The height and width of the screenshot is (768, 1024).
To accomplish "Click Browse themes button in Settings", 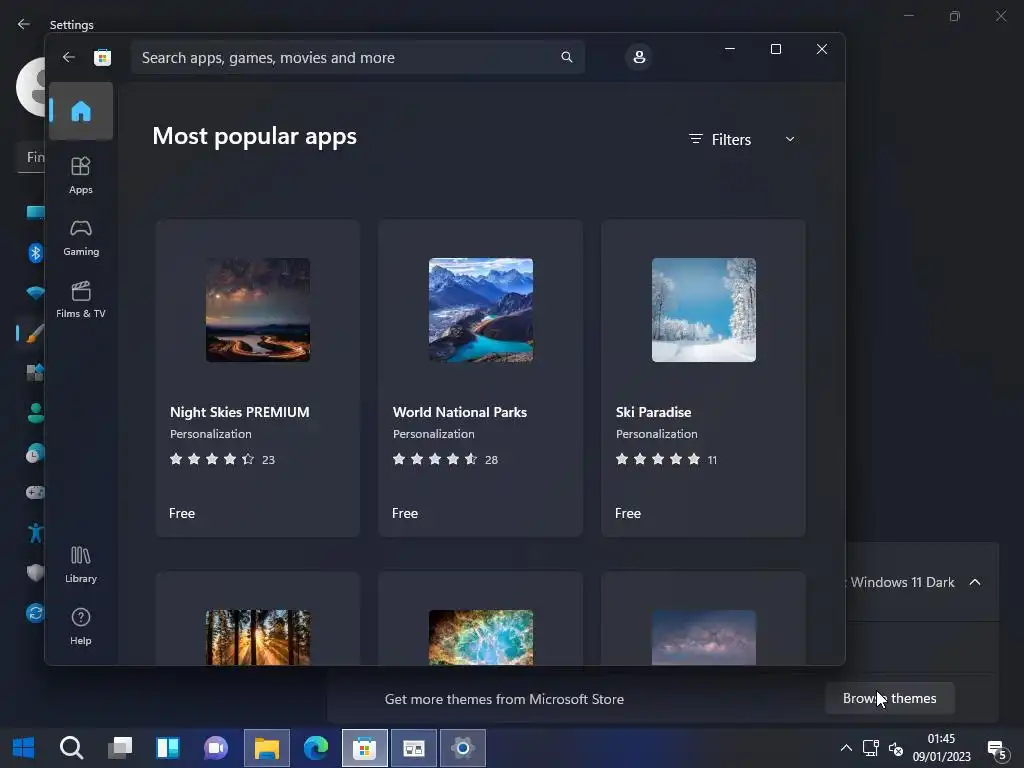I will [x=889, y=698].
